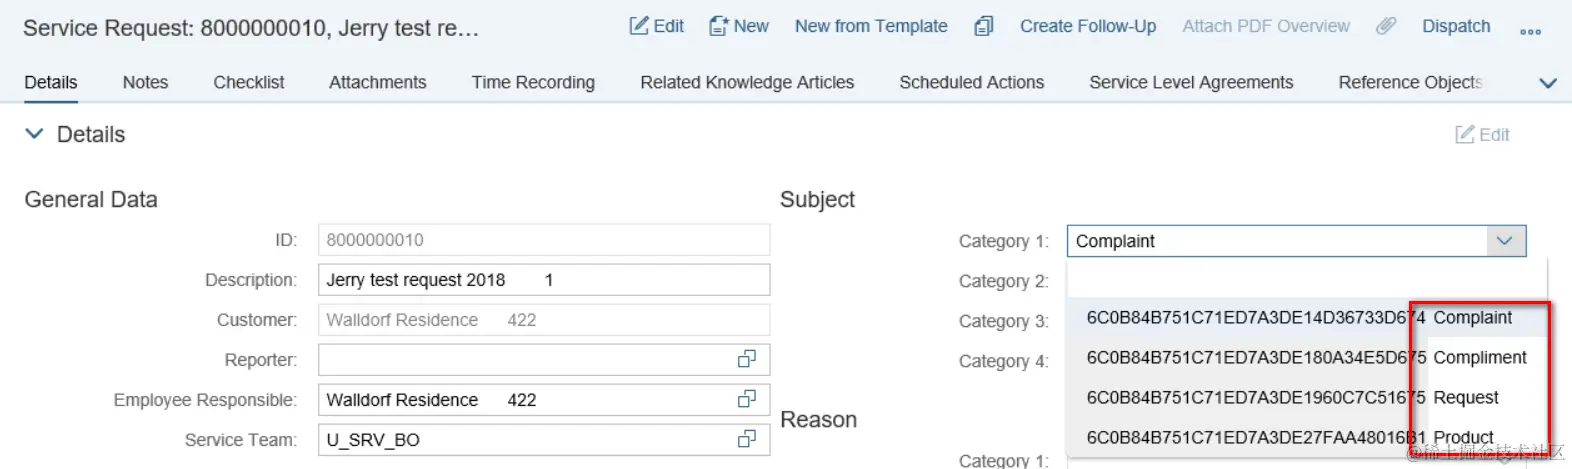Expand the tab strip overflow chevron
1572x469 pixels.
[x=1547, y=83]
